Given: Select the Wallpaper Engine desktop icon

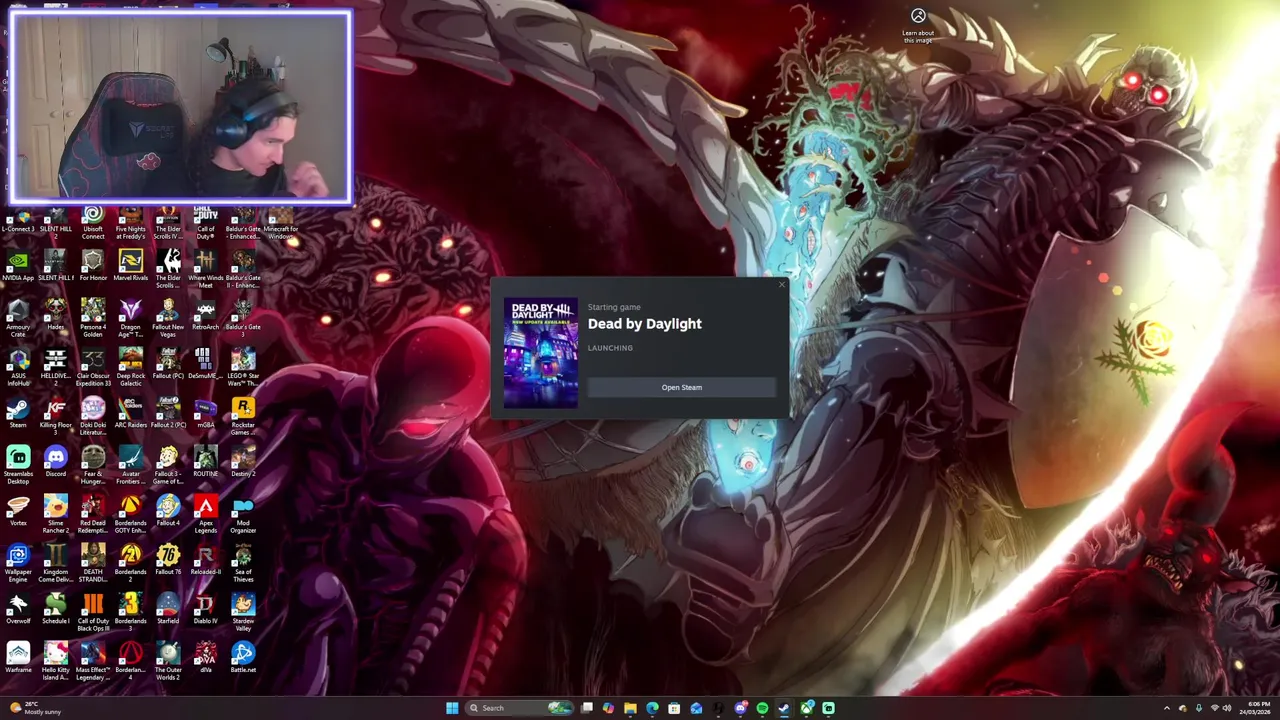Looking at the screenshot, I should (18, 564).
